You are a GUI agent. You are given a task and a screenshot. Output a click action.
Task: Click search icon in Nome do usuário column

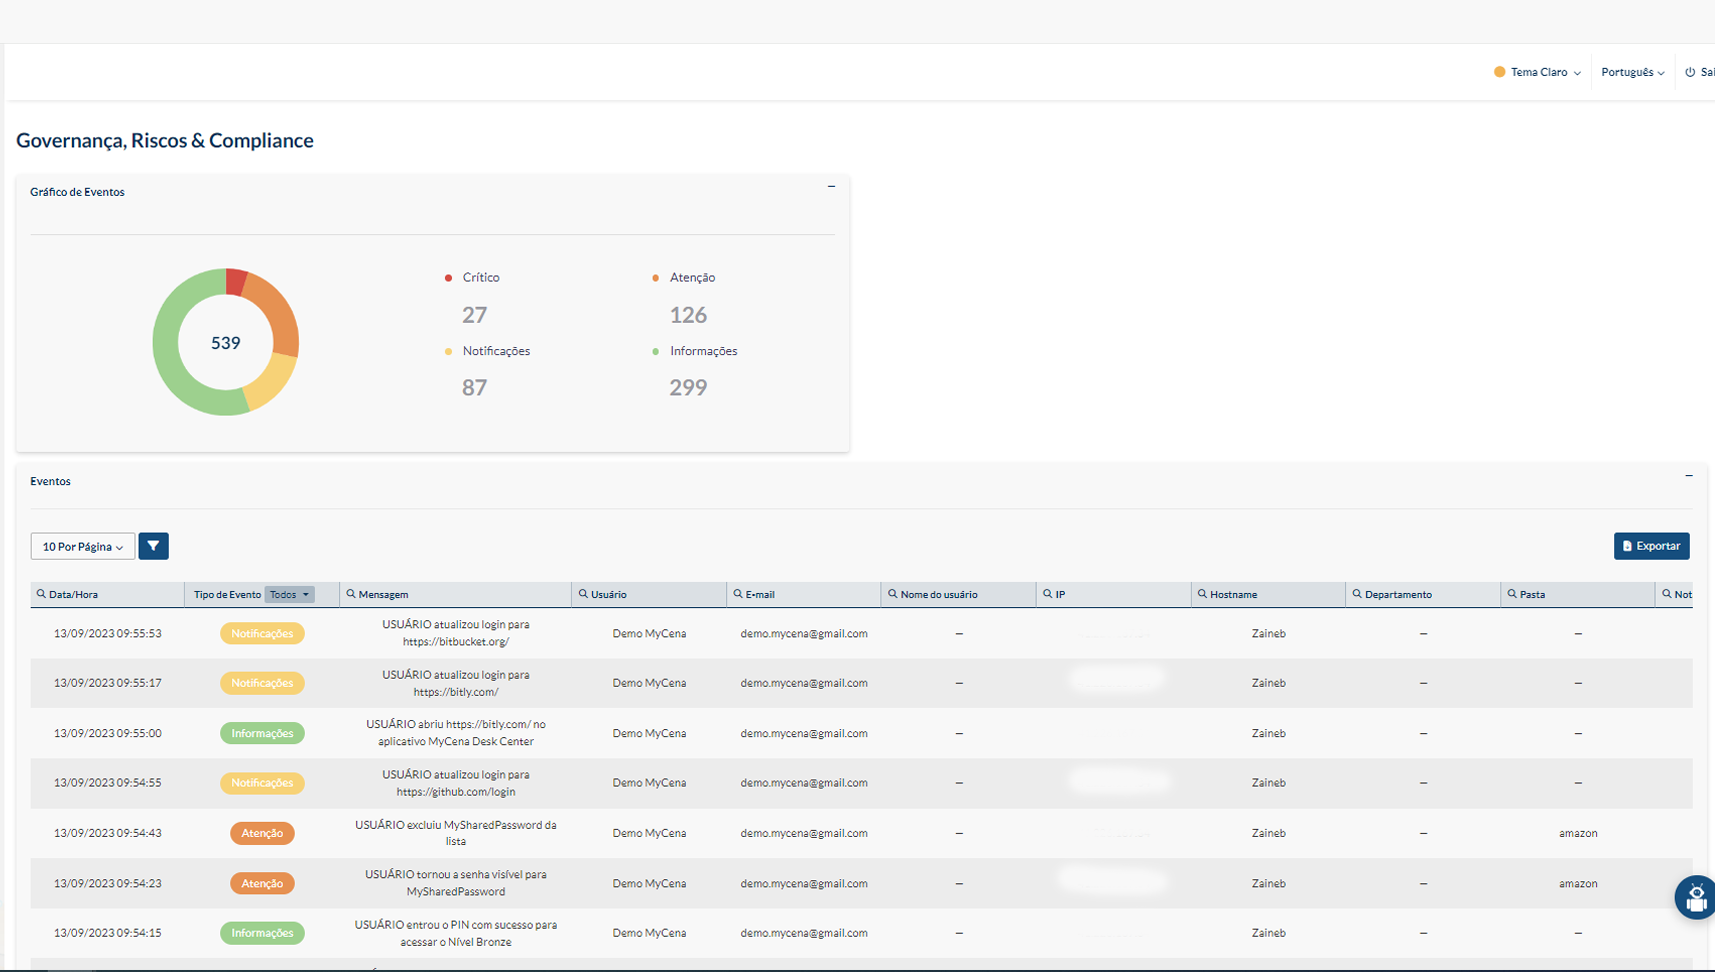tap(893, 594)
